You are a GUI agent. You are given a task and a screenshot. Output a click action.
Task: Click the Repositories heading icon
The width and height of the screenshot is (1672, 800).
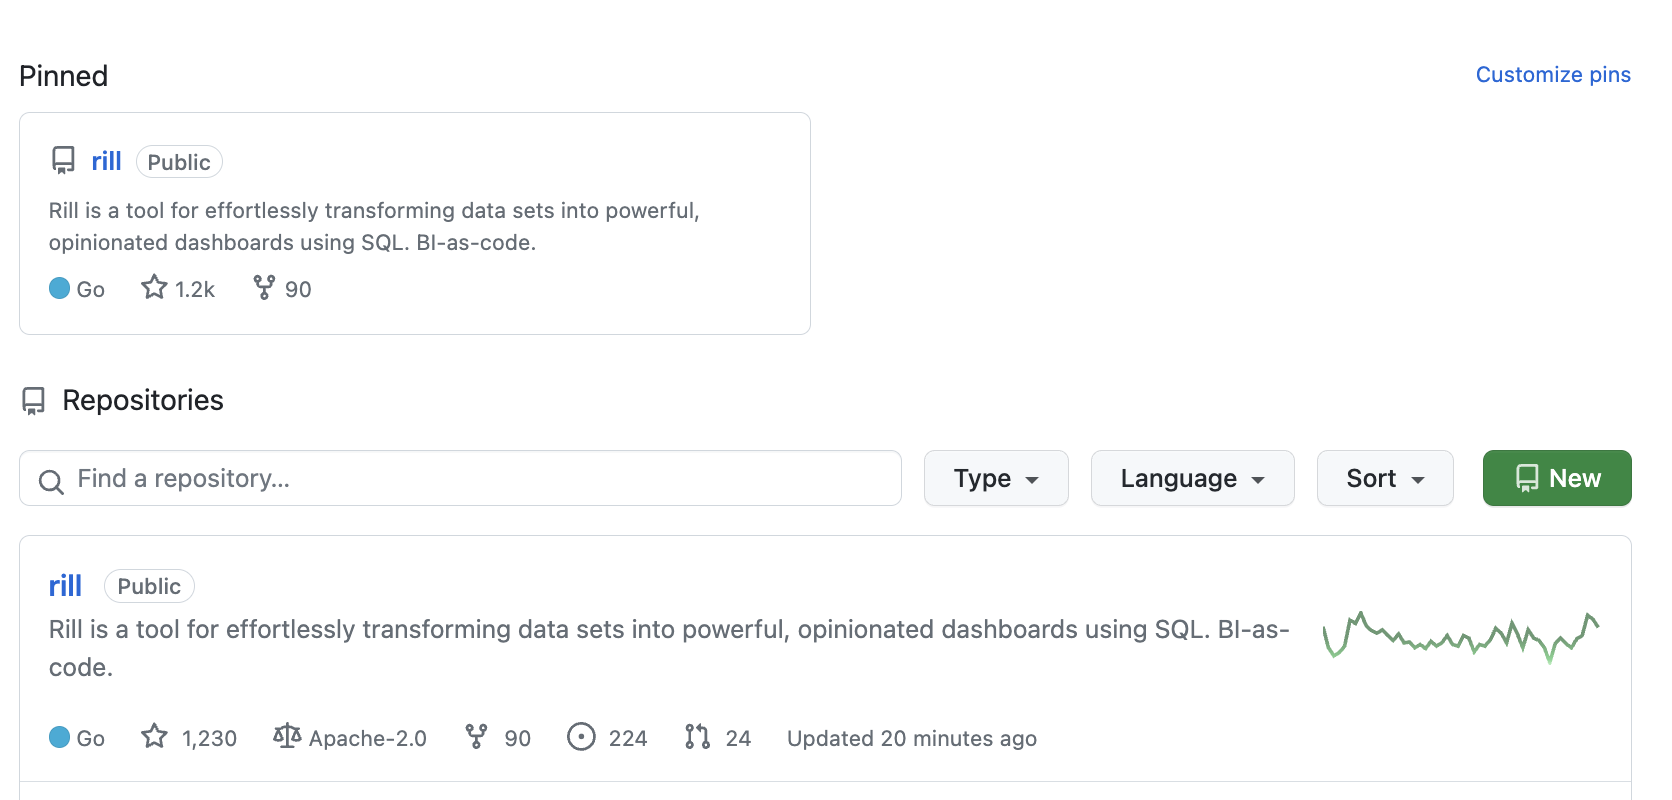(34, 401)
